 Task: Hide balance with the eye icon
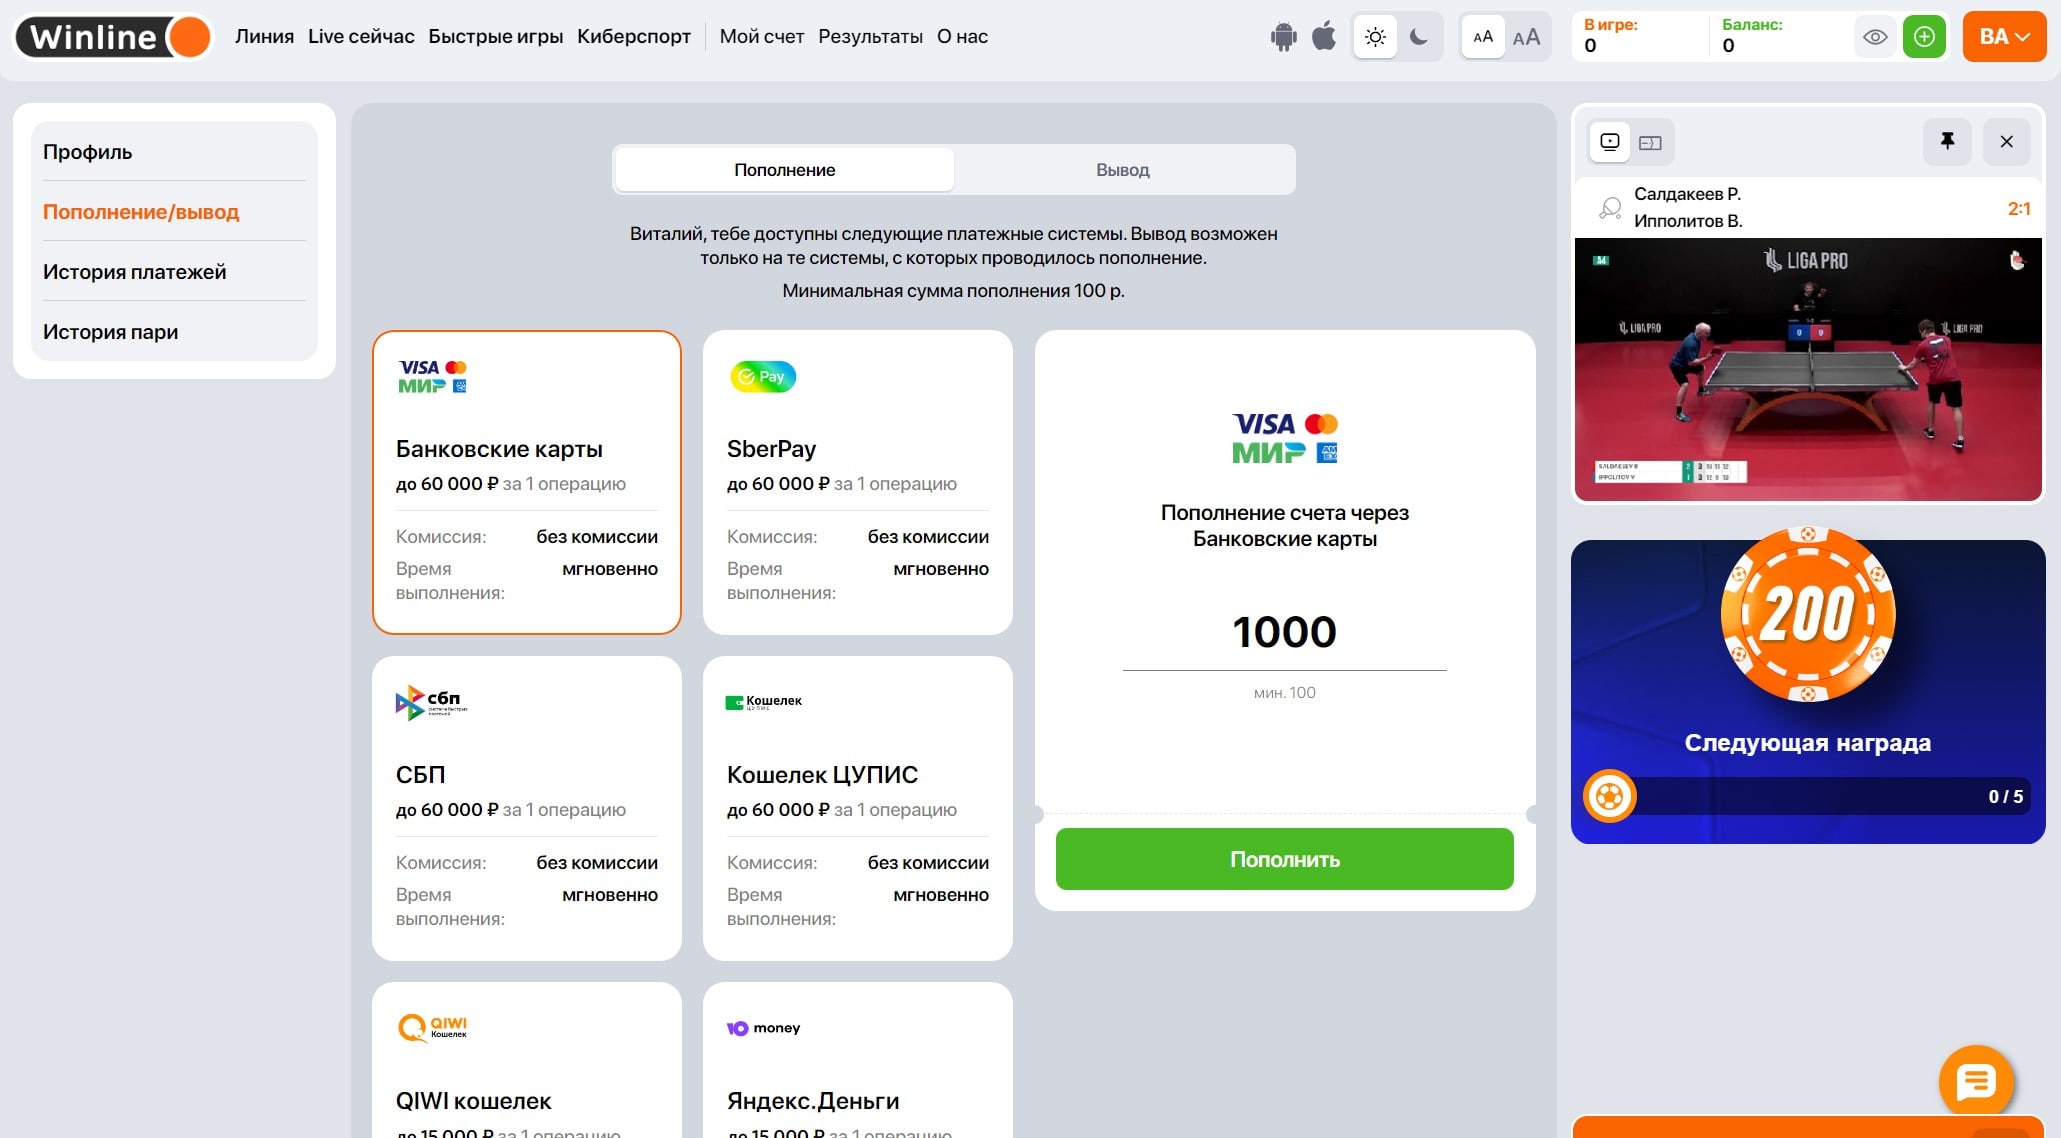[x=1875, y=37]
